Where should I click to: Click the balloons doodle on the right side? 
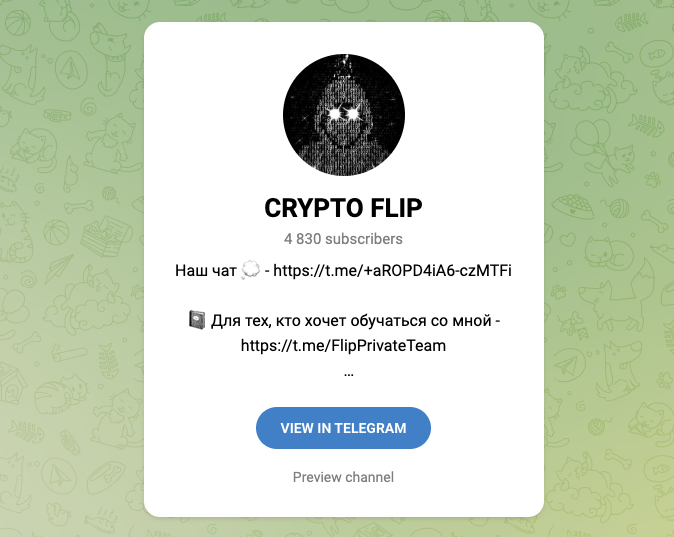[589, 134]
